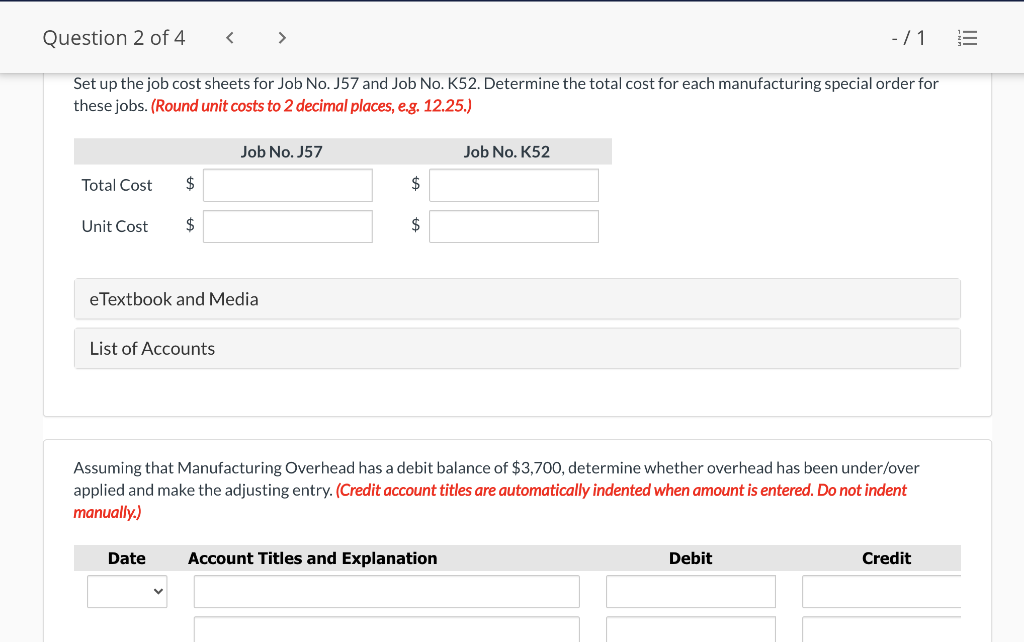Click the Job No. K52 column header
The width and height of the screenshot is (1024, 642).
point(507,152)
